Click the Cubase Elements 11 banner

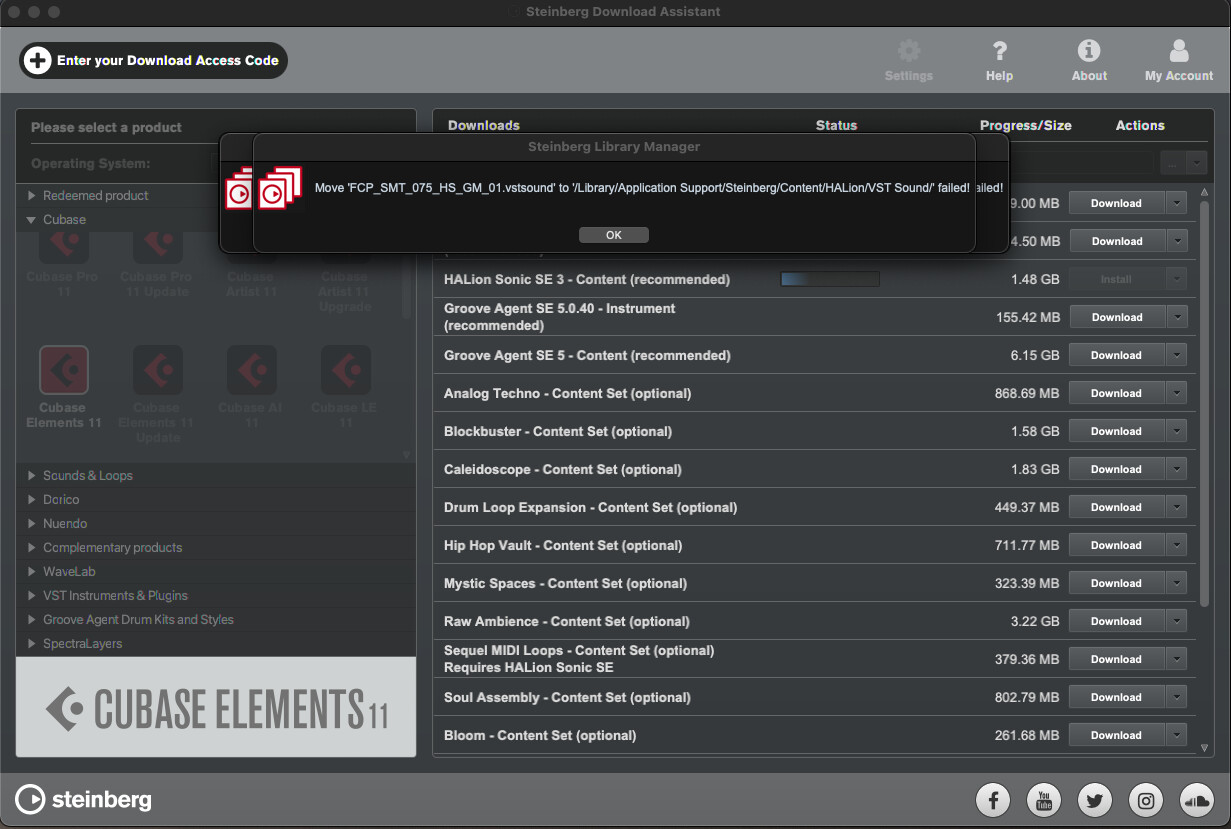tap(216, 707)
